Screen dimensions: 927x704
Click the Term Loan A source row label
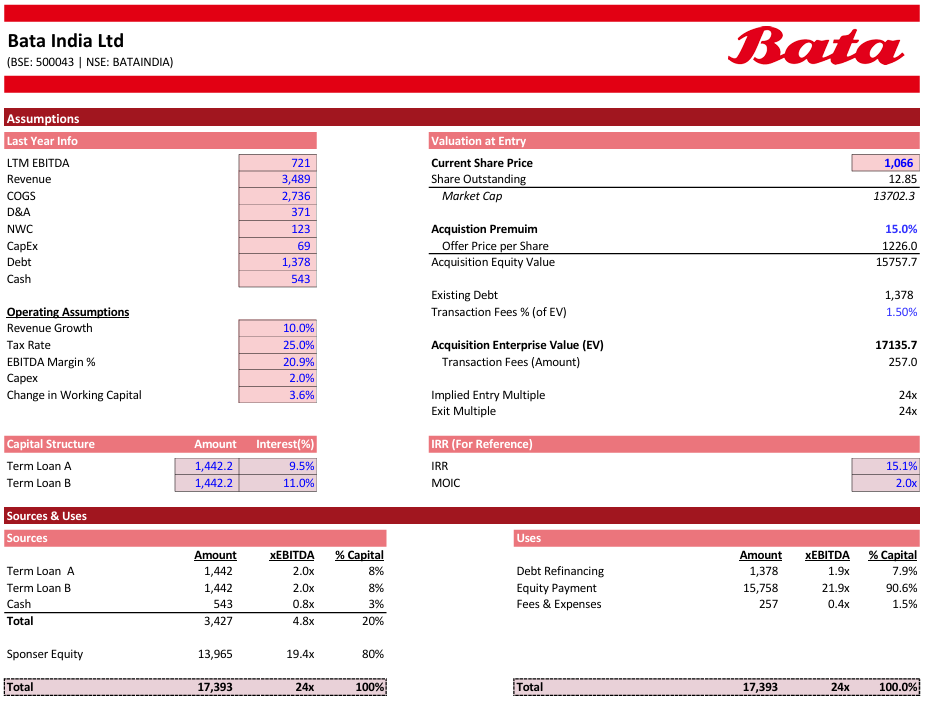coord(40,571)
